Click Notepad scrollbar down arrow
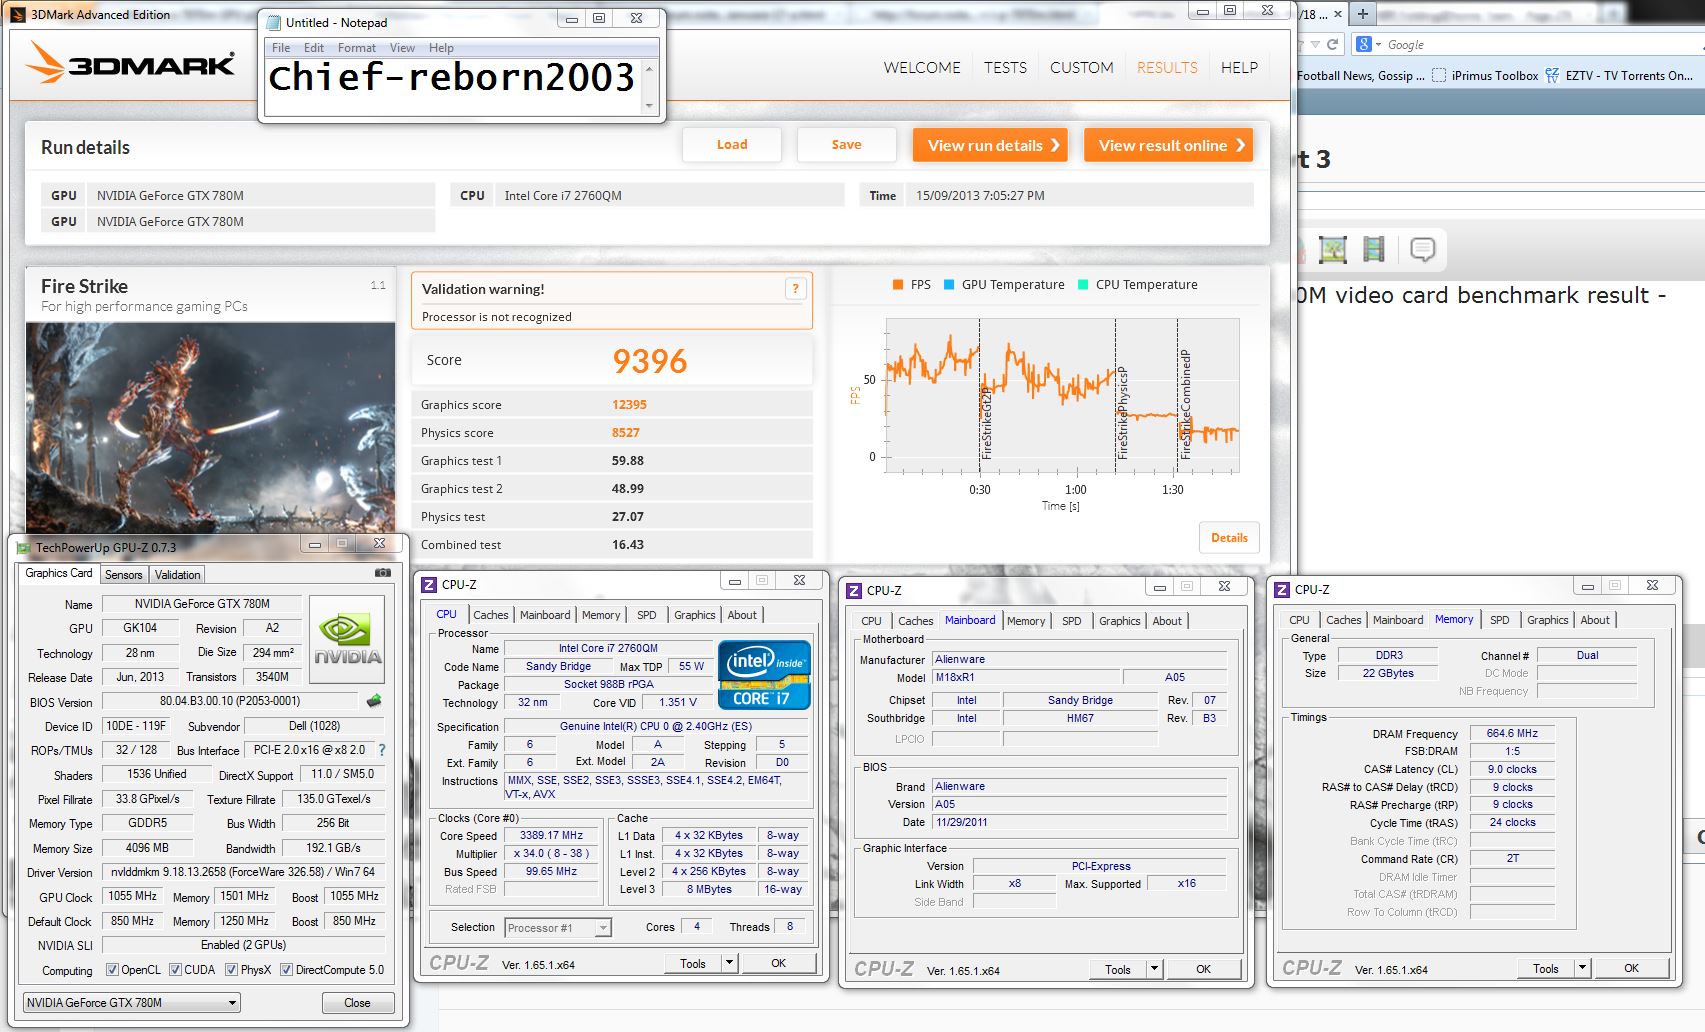This screenshot has width=1705, height=1032. [649, 105]
